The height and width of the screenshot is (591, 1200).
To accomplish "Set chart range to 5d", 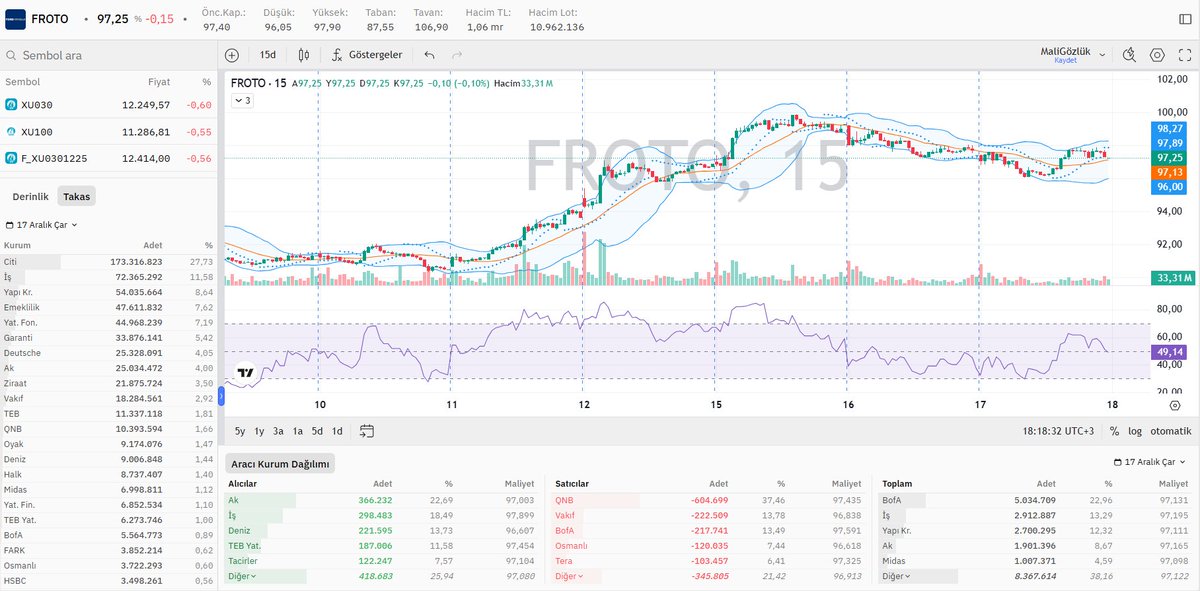I will [317, 431].
